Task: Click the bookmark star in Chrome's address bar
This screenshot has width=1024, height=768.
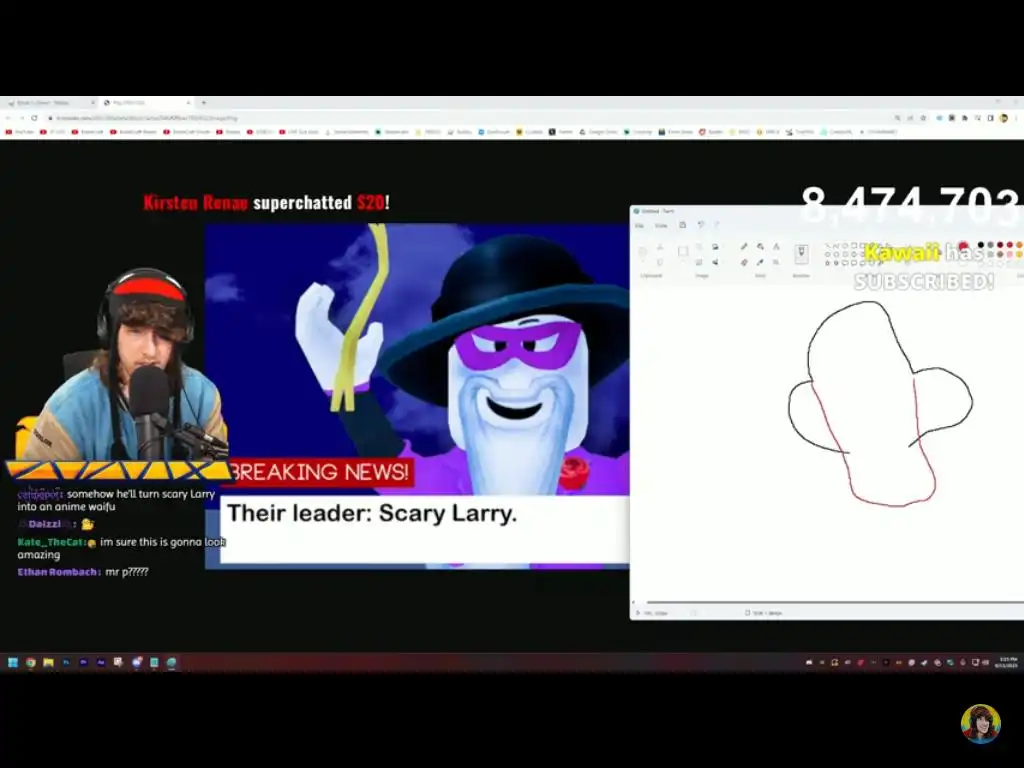Action: 923,118
